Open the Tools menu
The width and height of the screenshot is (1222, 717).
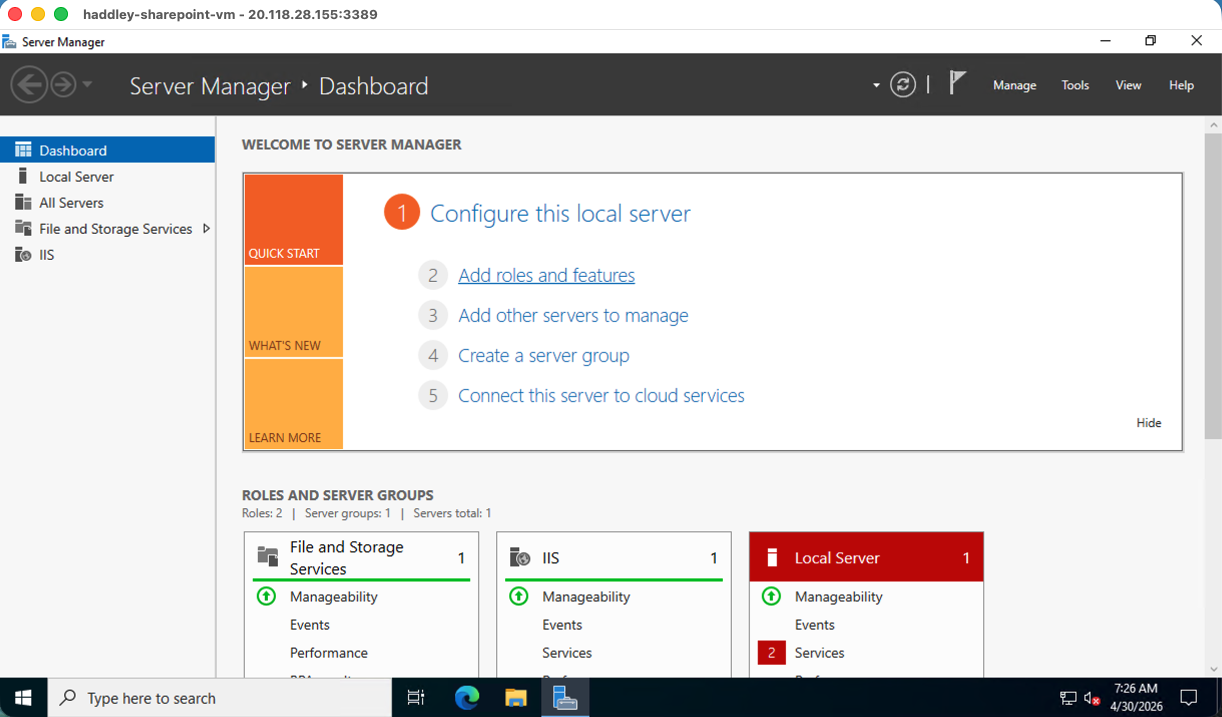tap(1075, 85)
